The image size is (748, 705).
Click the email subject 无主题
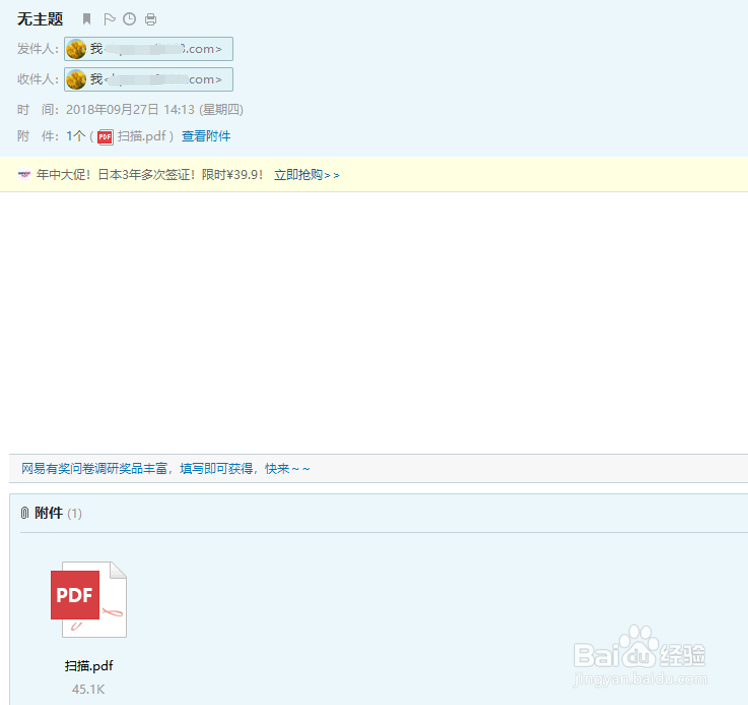click(x=40, y=19)
